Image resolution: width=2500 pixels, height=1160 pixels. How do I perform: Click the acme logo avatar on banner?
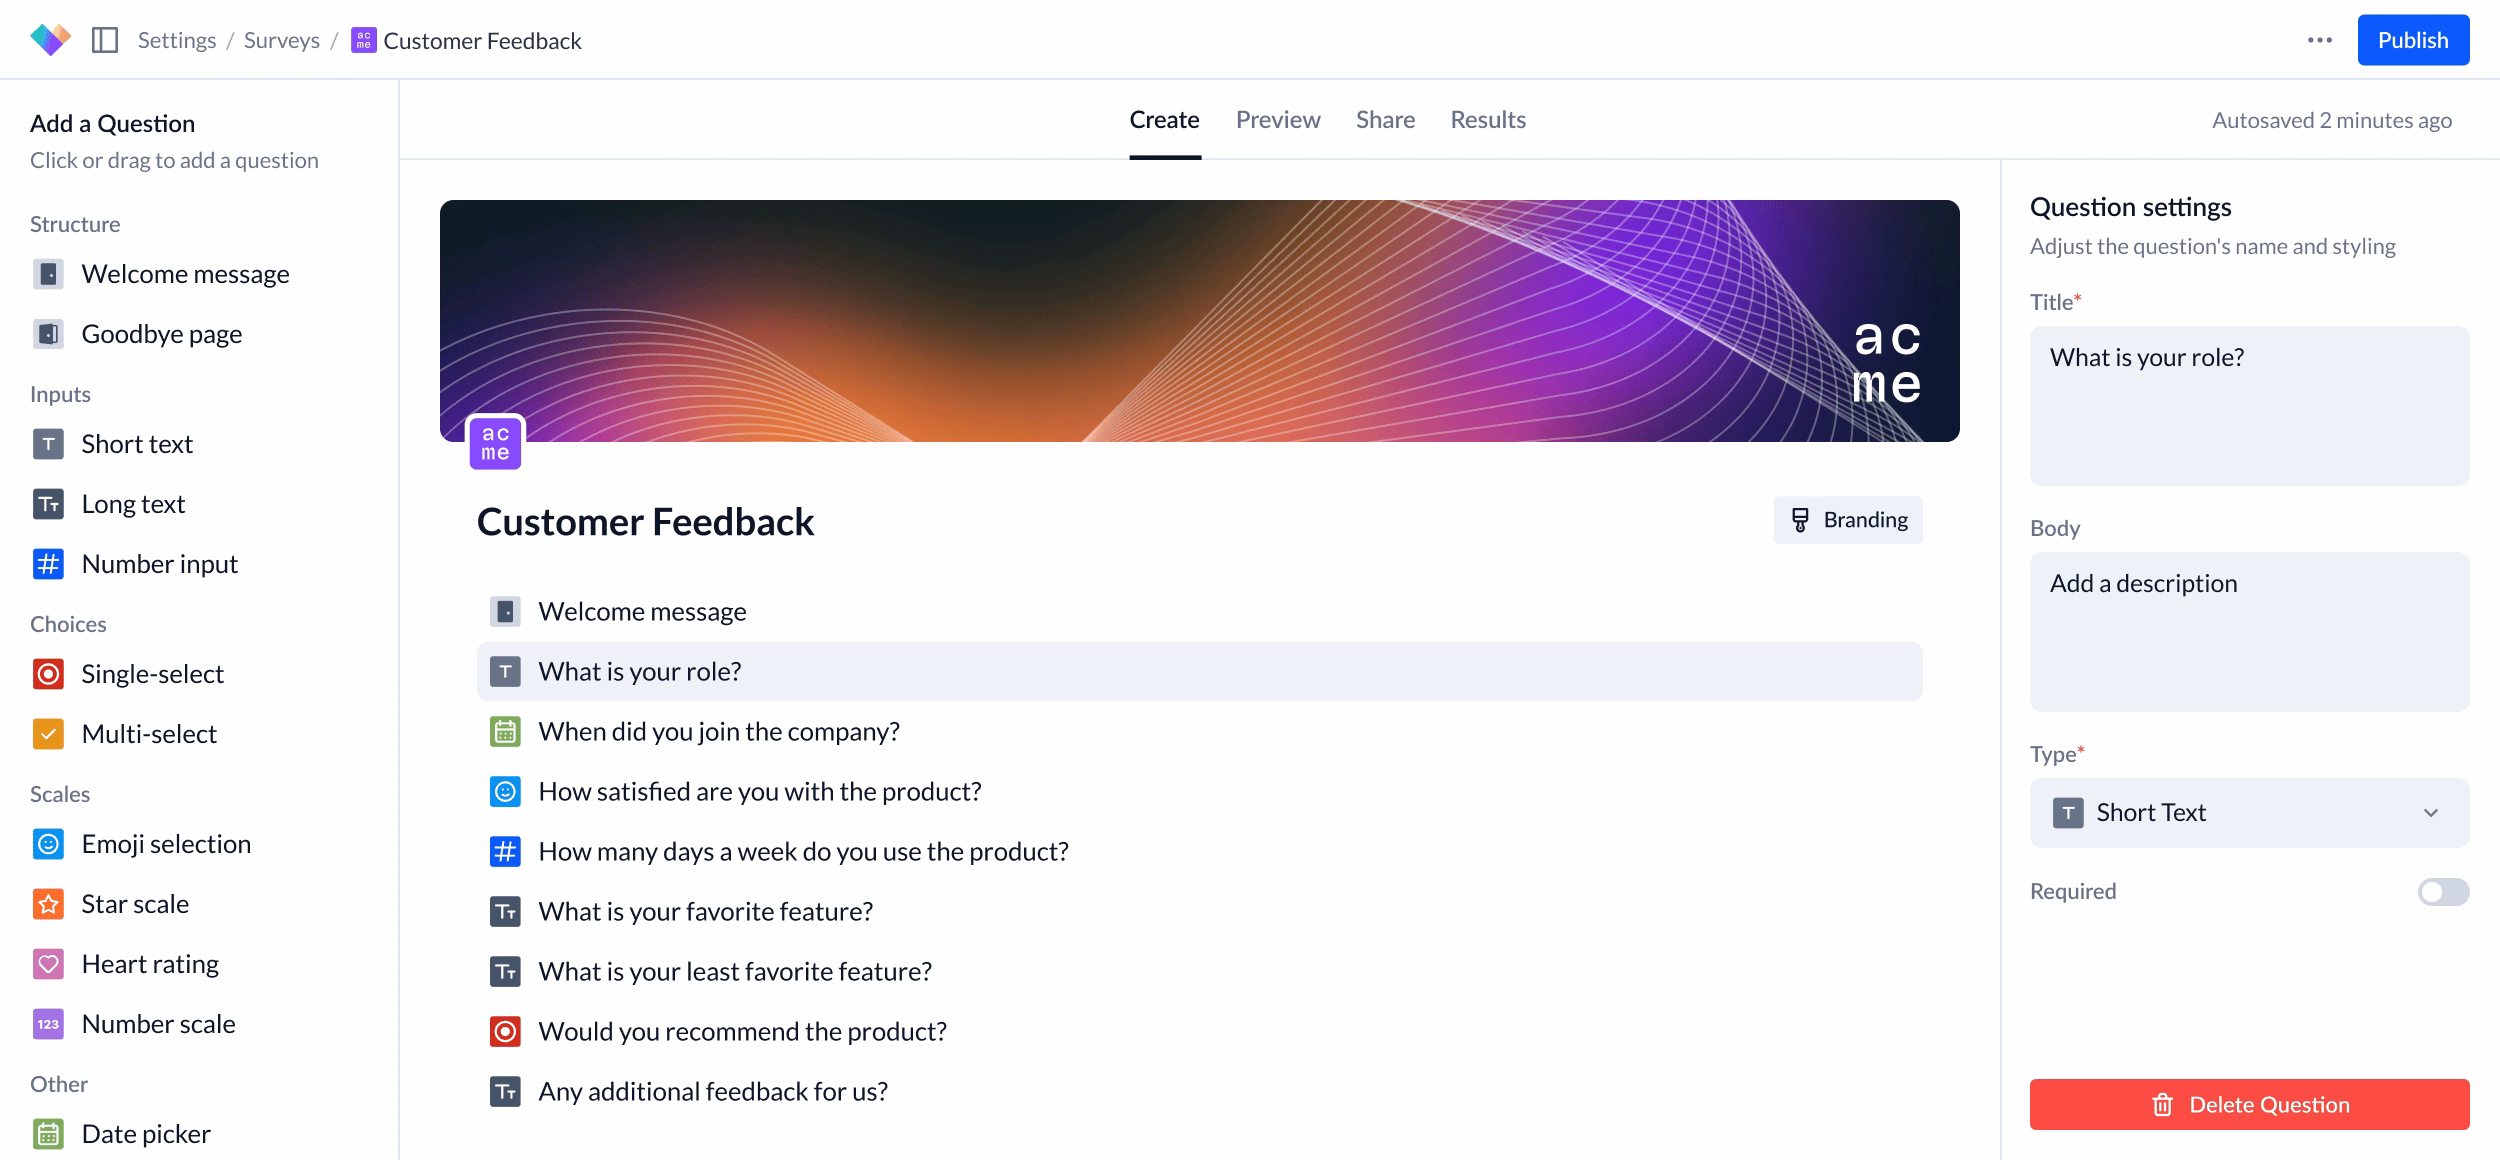tap(496, 442)
